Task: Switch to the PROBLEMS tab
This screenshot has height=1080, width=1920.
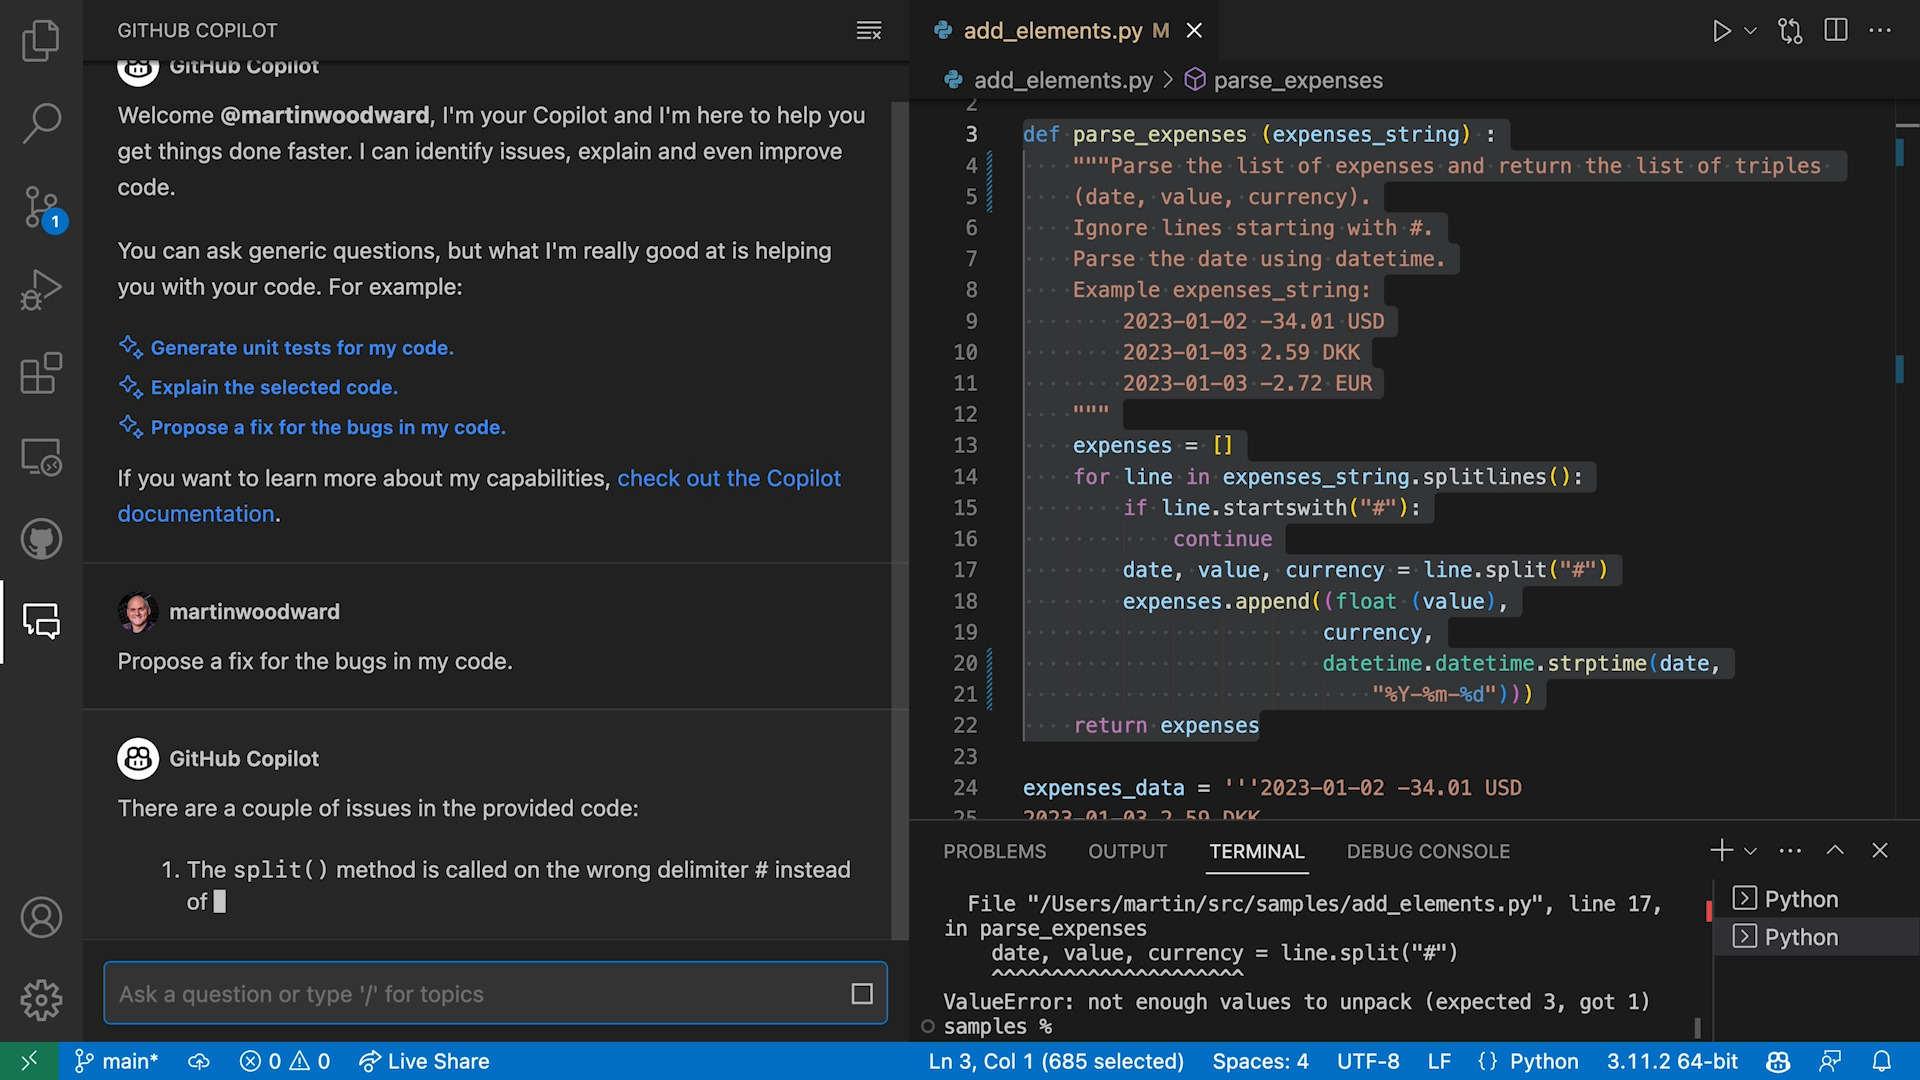Action: point(994,851)
